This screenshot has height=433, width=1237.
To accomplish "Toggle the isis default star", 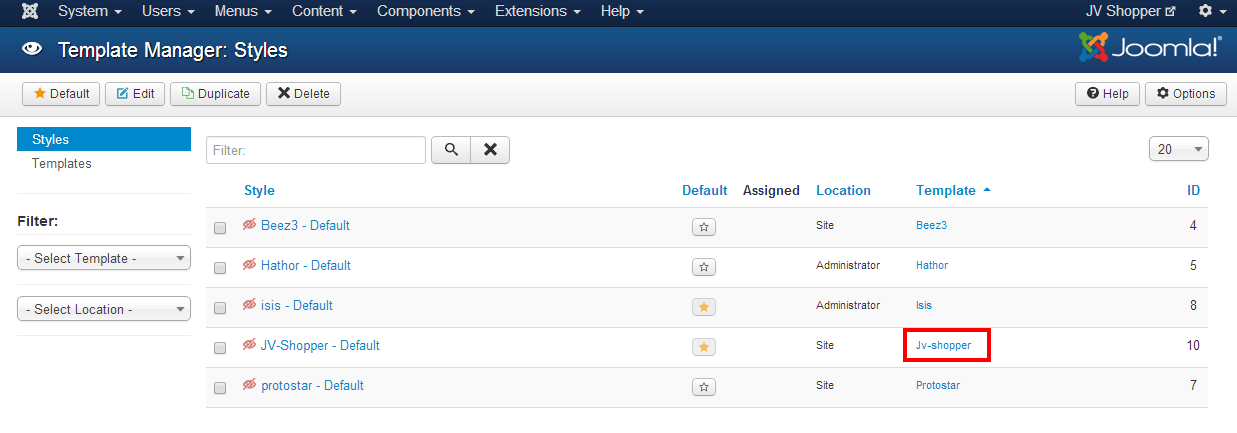I will tap(704, 307).
